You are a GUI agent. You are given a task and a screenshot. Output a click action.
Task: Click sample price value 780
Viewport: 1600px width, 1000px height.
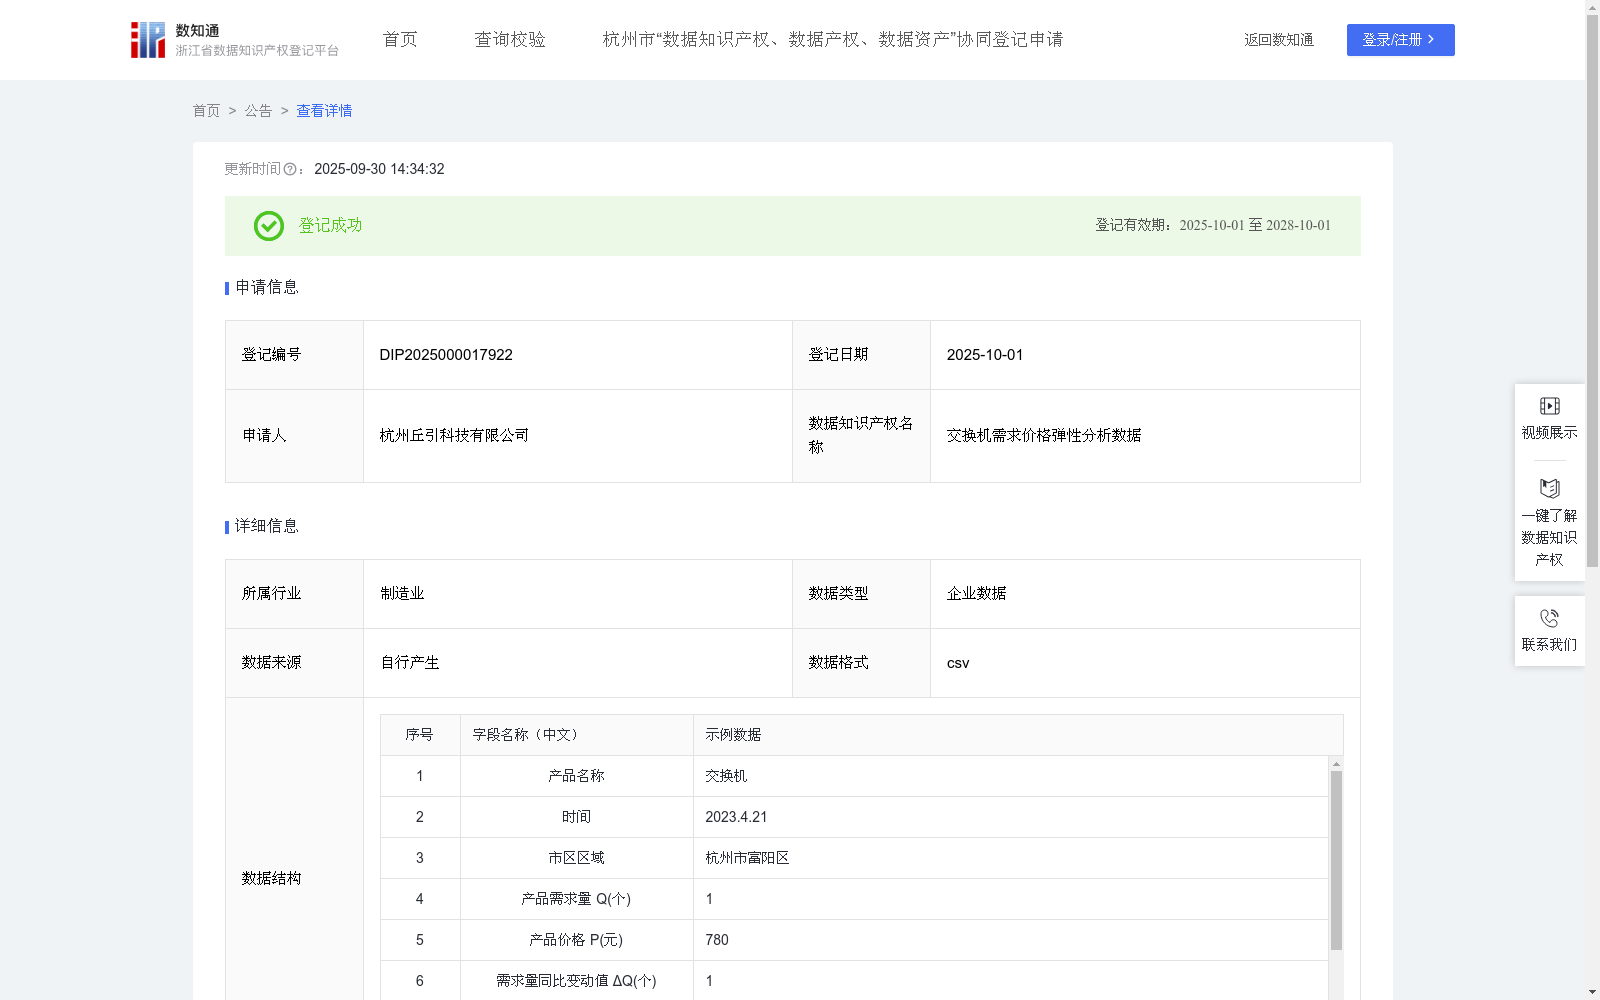717,940
